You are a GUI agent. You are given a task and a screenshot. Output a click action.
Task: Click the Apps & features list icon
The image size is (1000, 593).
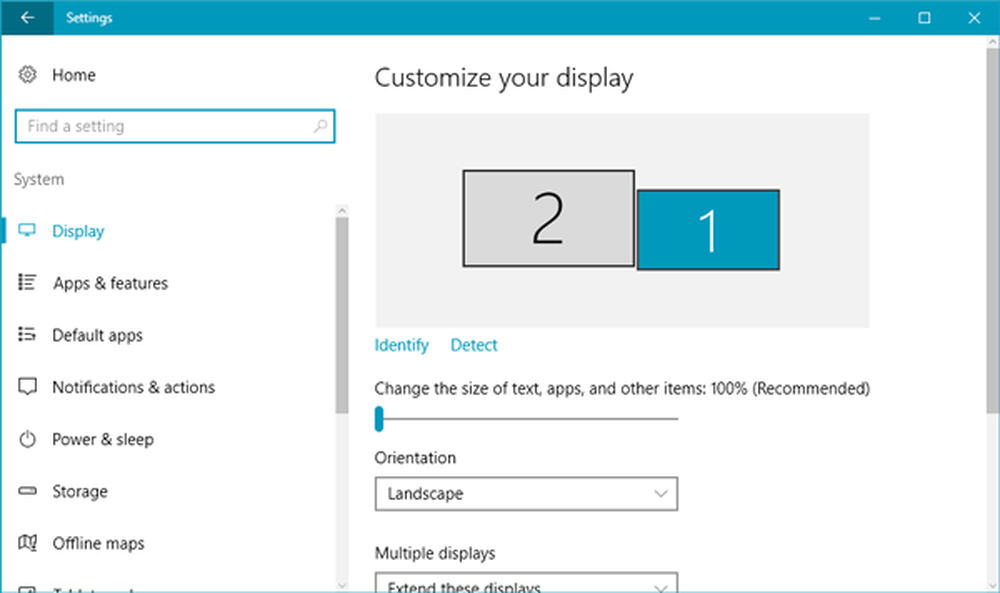[27, 282]
